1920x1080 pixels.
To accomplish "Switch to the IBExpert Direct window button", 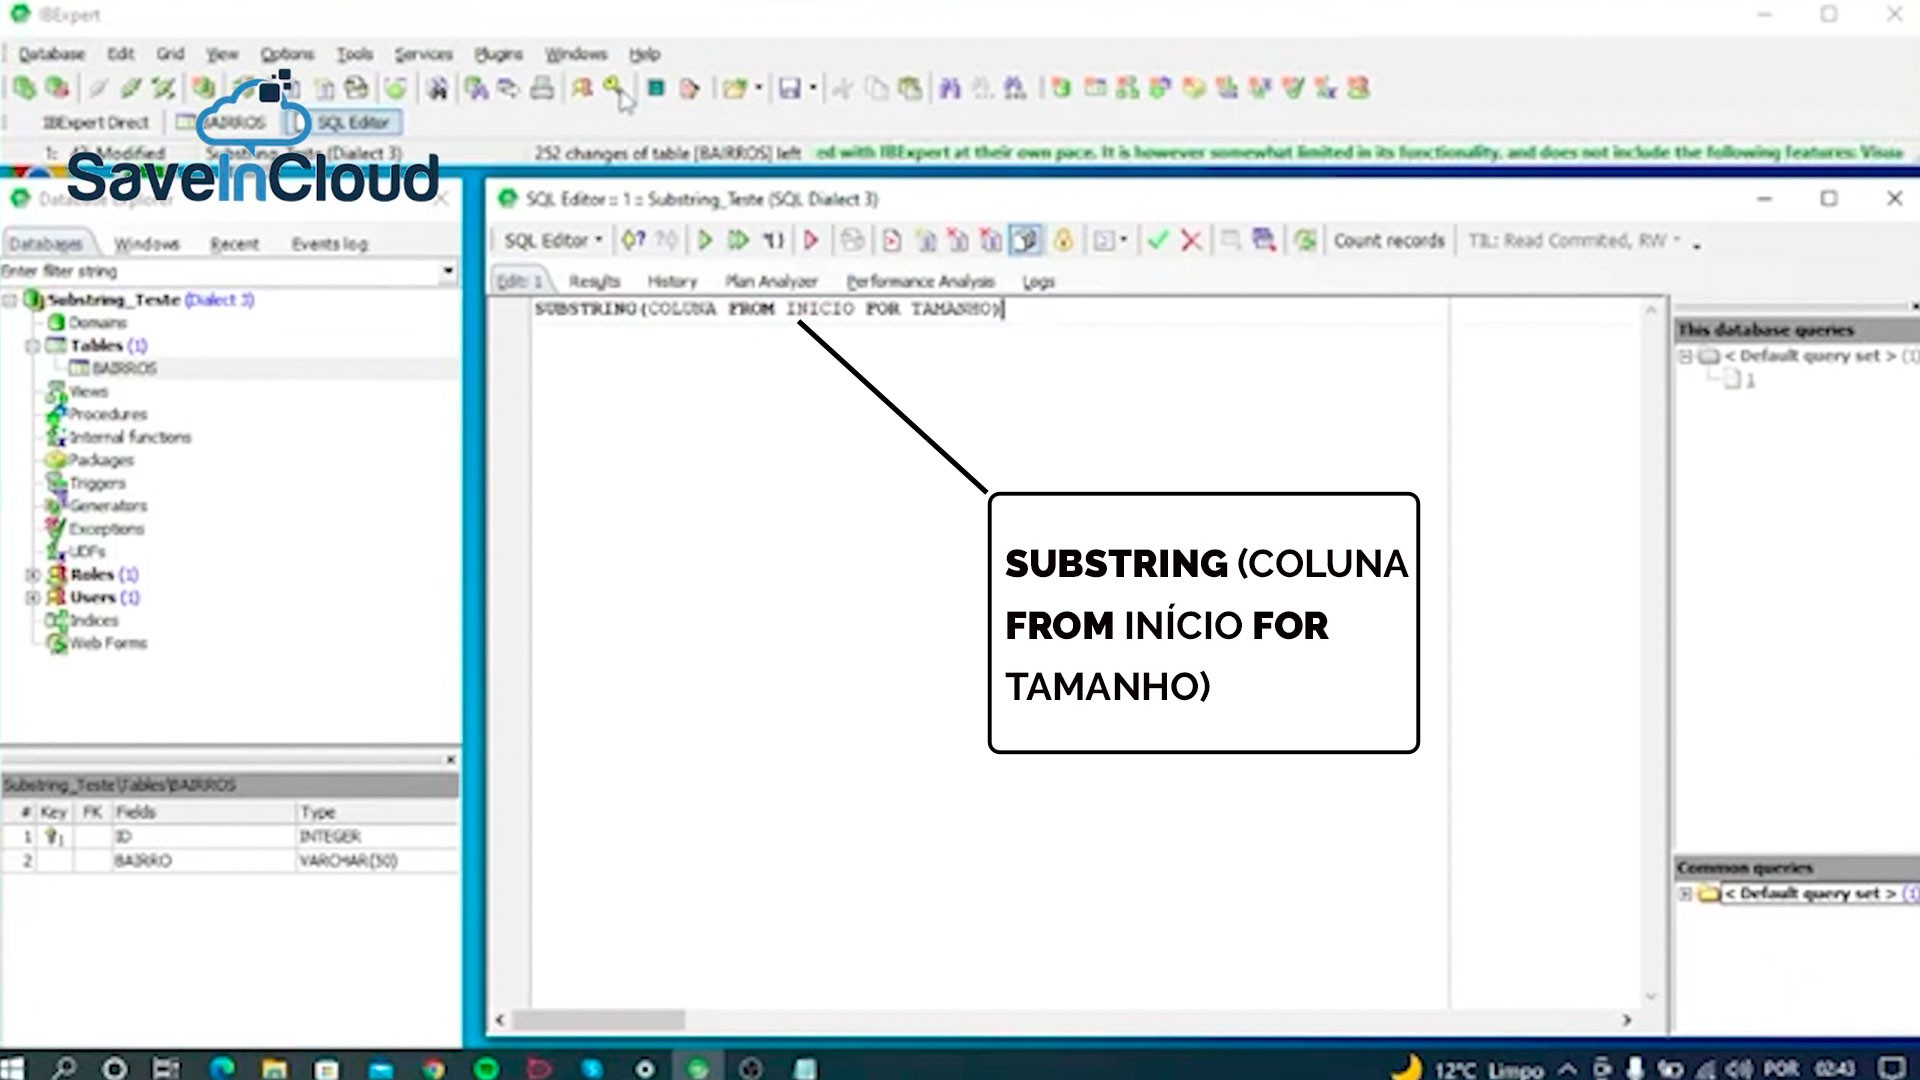I will [x=95, y=122].
